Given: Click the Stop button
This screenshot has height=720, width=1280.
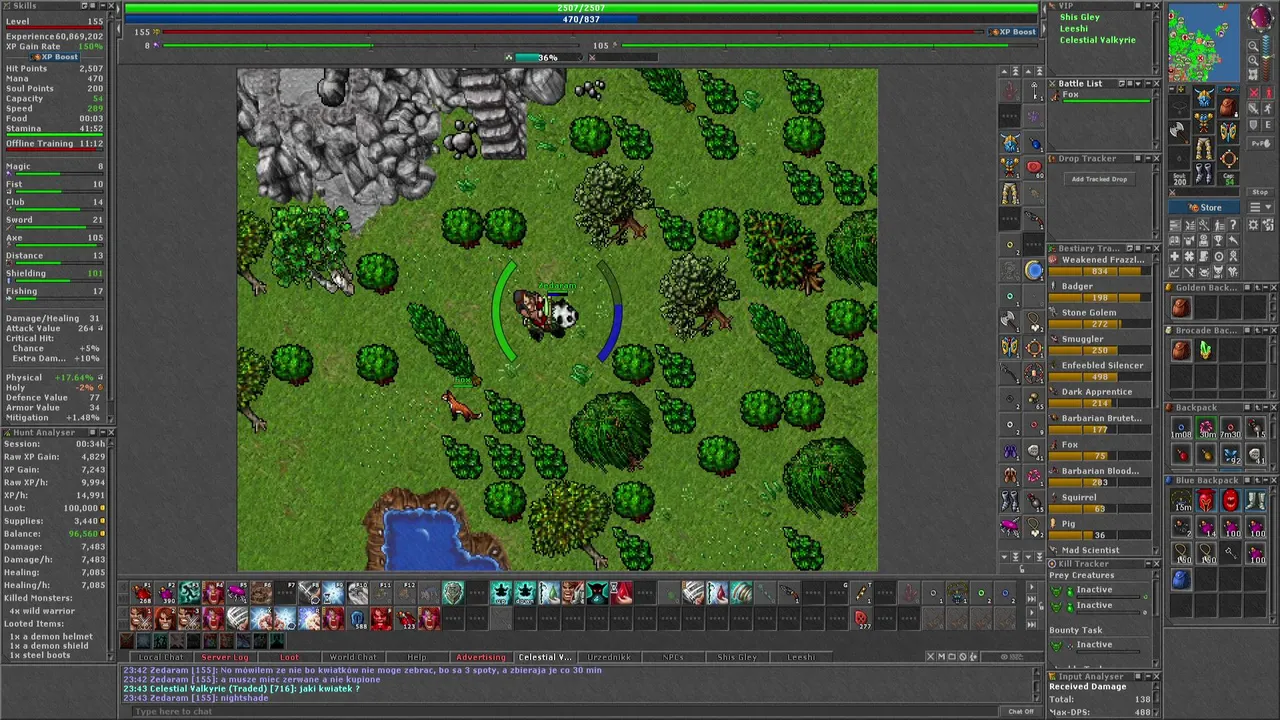Looking at the screenshot, I should point(1260,192).
